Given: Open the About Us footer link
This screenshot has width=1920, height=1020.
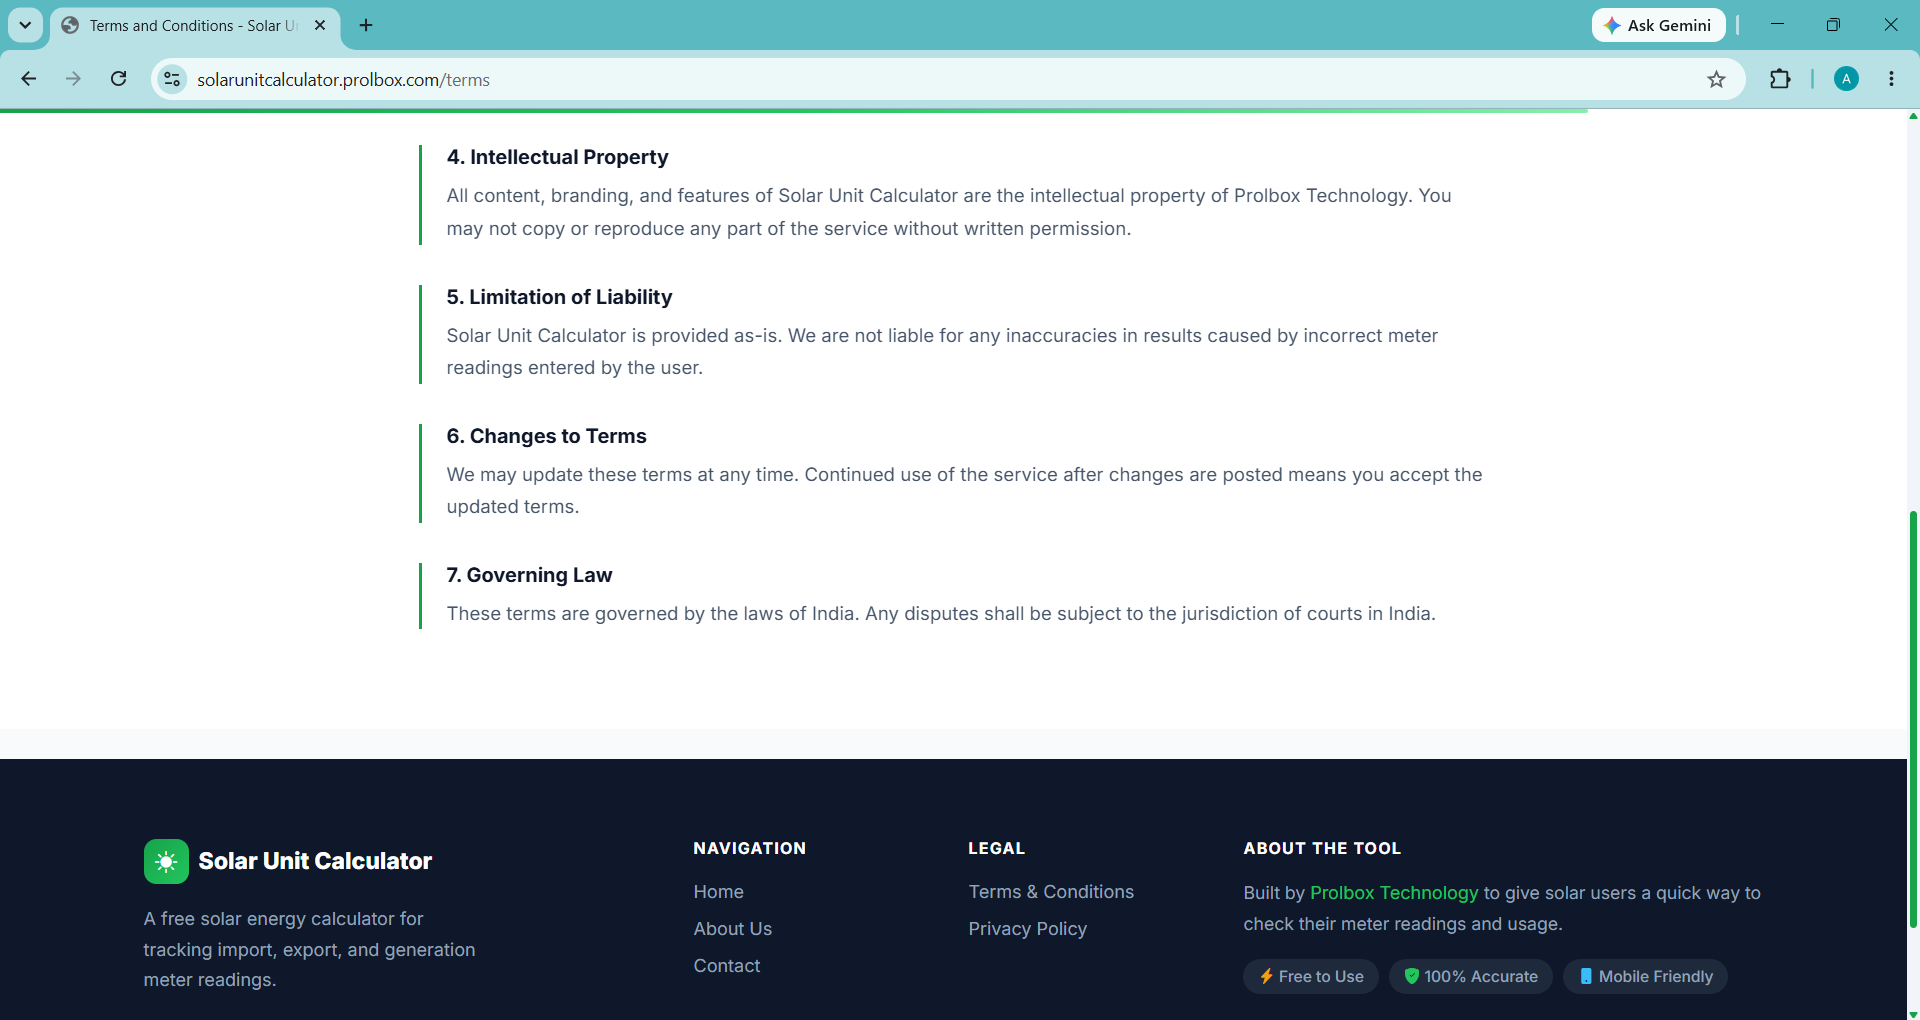Looking at the screenshot, I should (x=732, y=928).
